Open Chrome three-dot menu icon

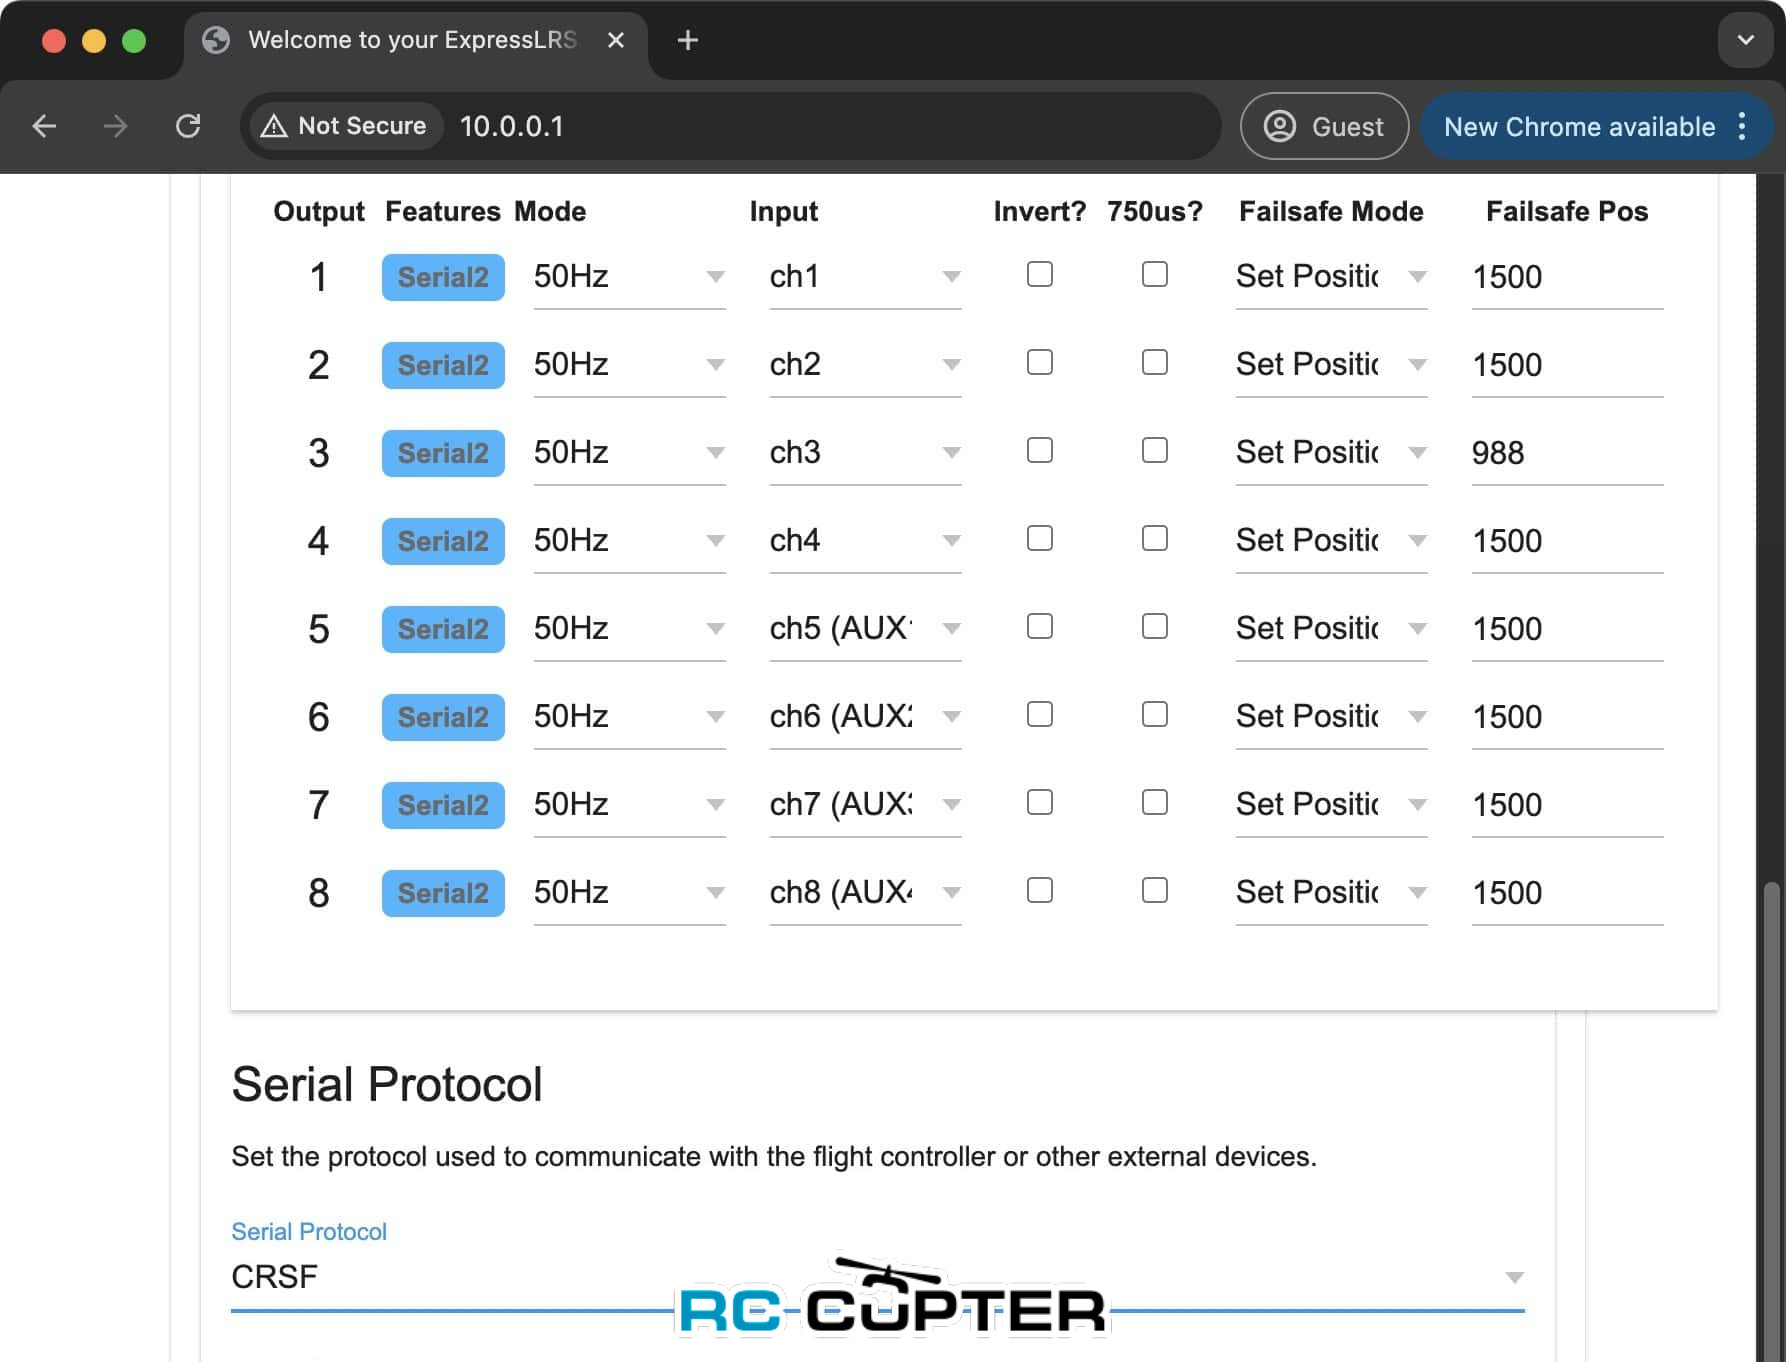click(1742, 126)
